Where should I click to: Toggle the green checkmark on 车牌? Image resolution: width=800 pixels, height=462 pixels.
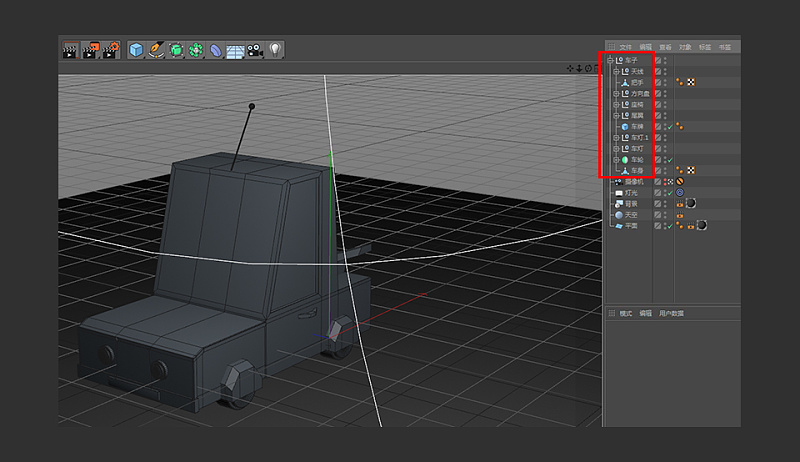pyautogui.click(x=670, y=126)
